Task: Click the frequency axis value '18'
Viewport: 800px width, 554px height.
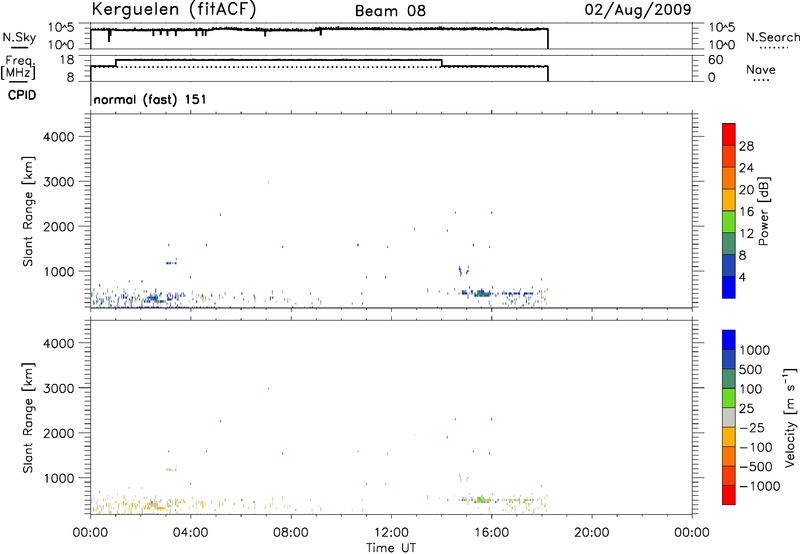Action: pos(66,60)
